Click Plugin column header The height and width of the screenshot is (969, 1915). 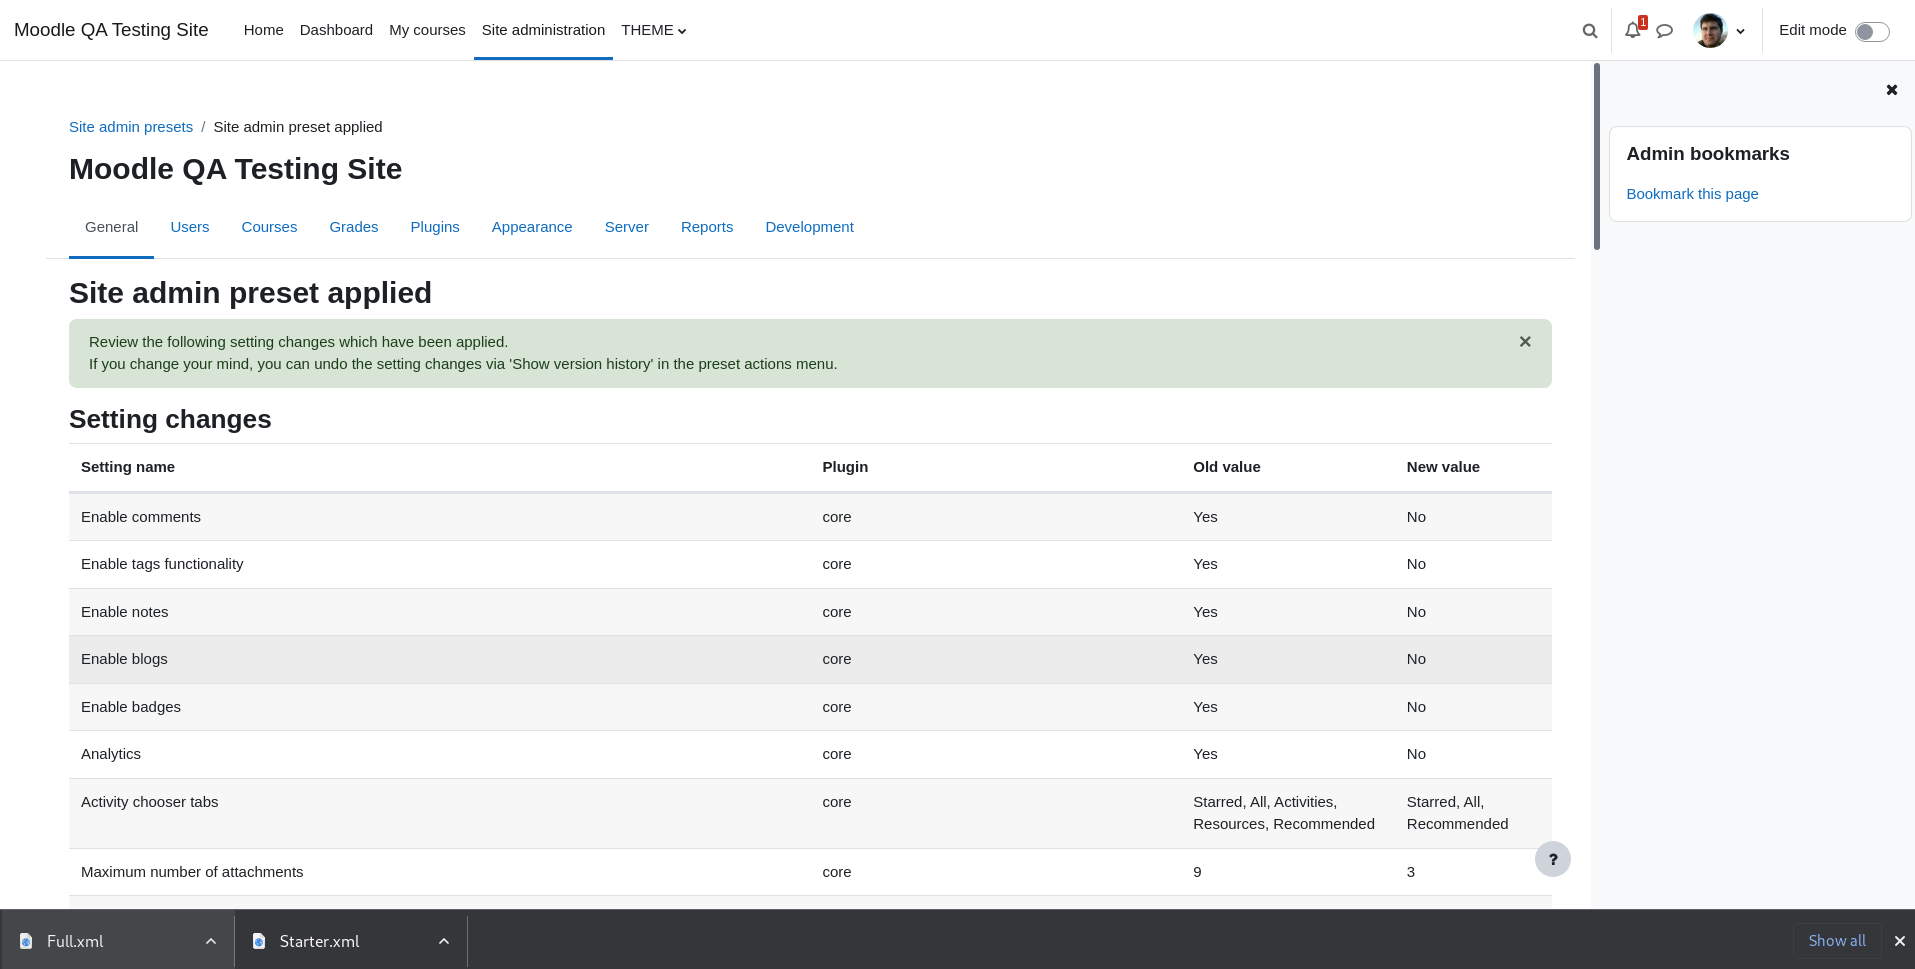click(x=845, y=467)
